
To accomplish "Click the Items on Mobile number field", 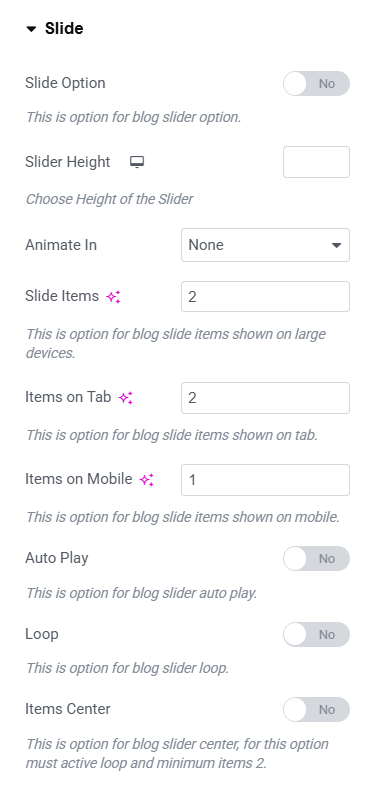I will tap(265, 480).
